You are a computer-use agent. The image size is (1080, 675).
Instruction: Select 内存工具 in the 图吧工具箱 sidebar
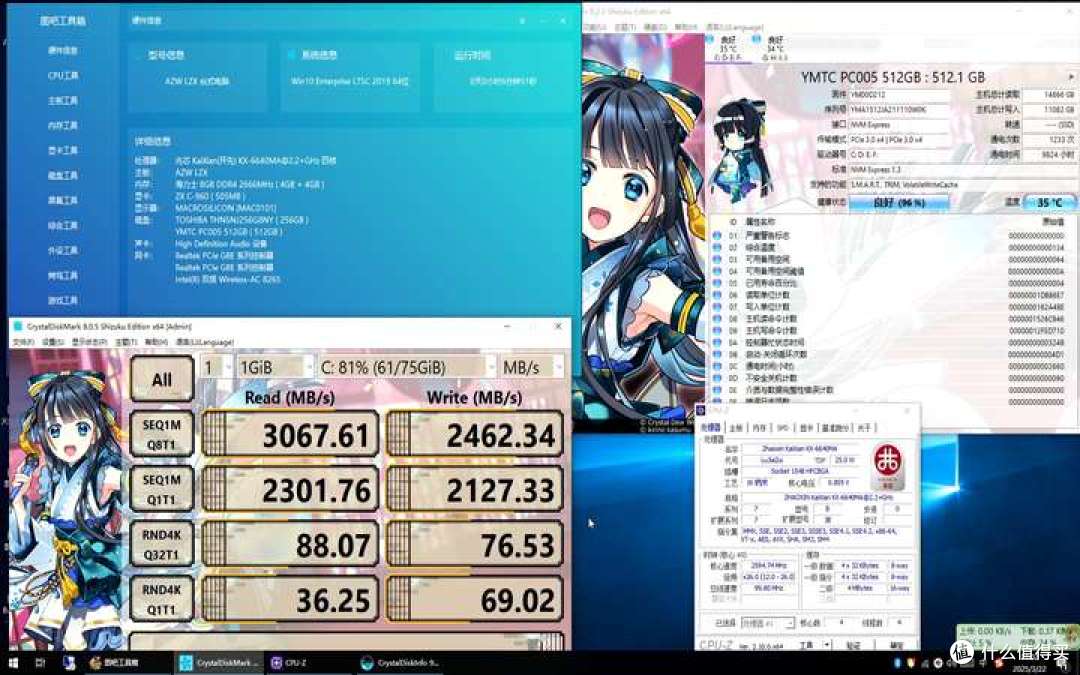point(63,125)
